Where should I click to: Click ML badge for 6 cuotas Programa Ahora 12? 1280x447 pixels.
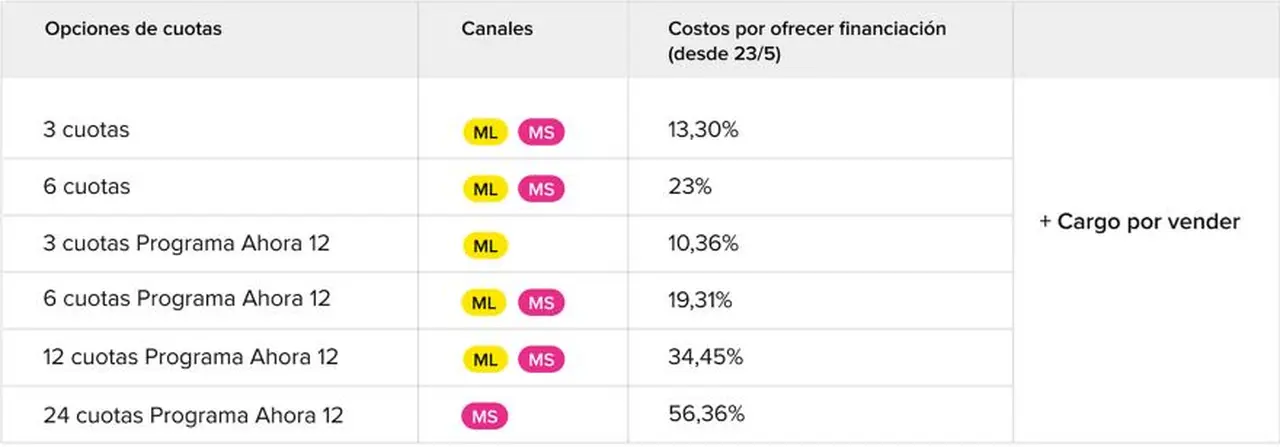click(485, 302)
